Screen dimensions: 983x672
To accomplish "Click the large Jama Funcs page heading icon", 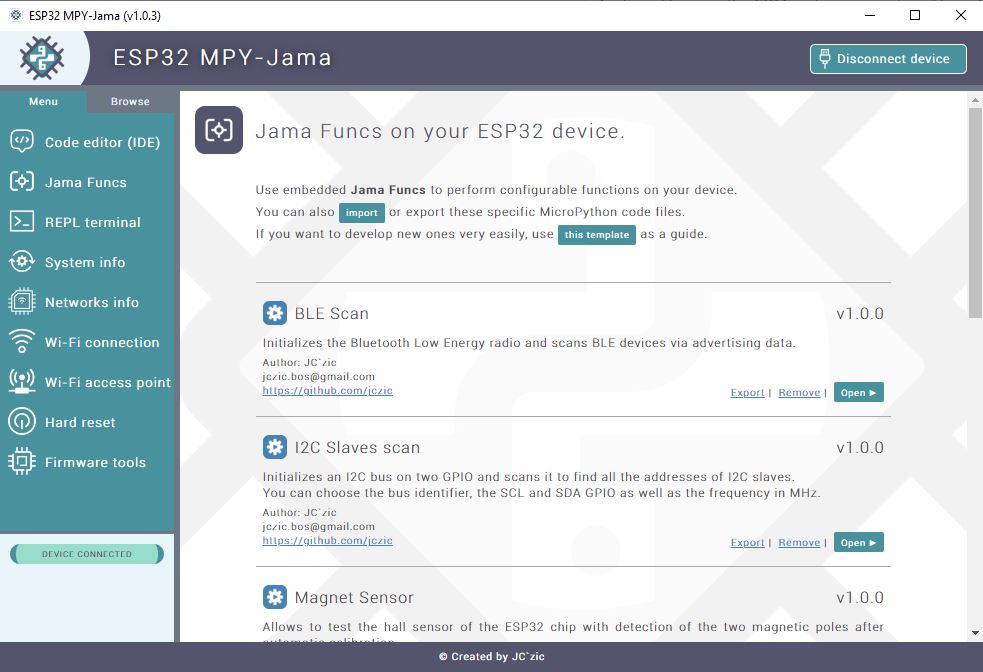I will [219, 130].
